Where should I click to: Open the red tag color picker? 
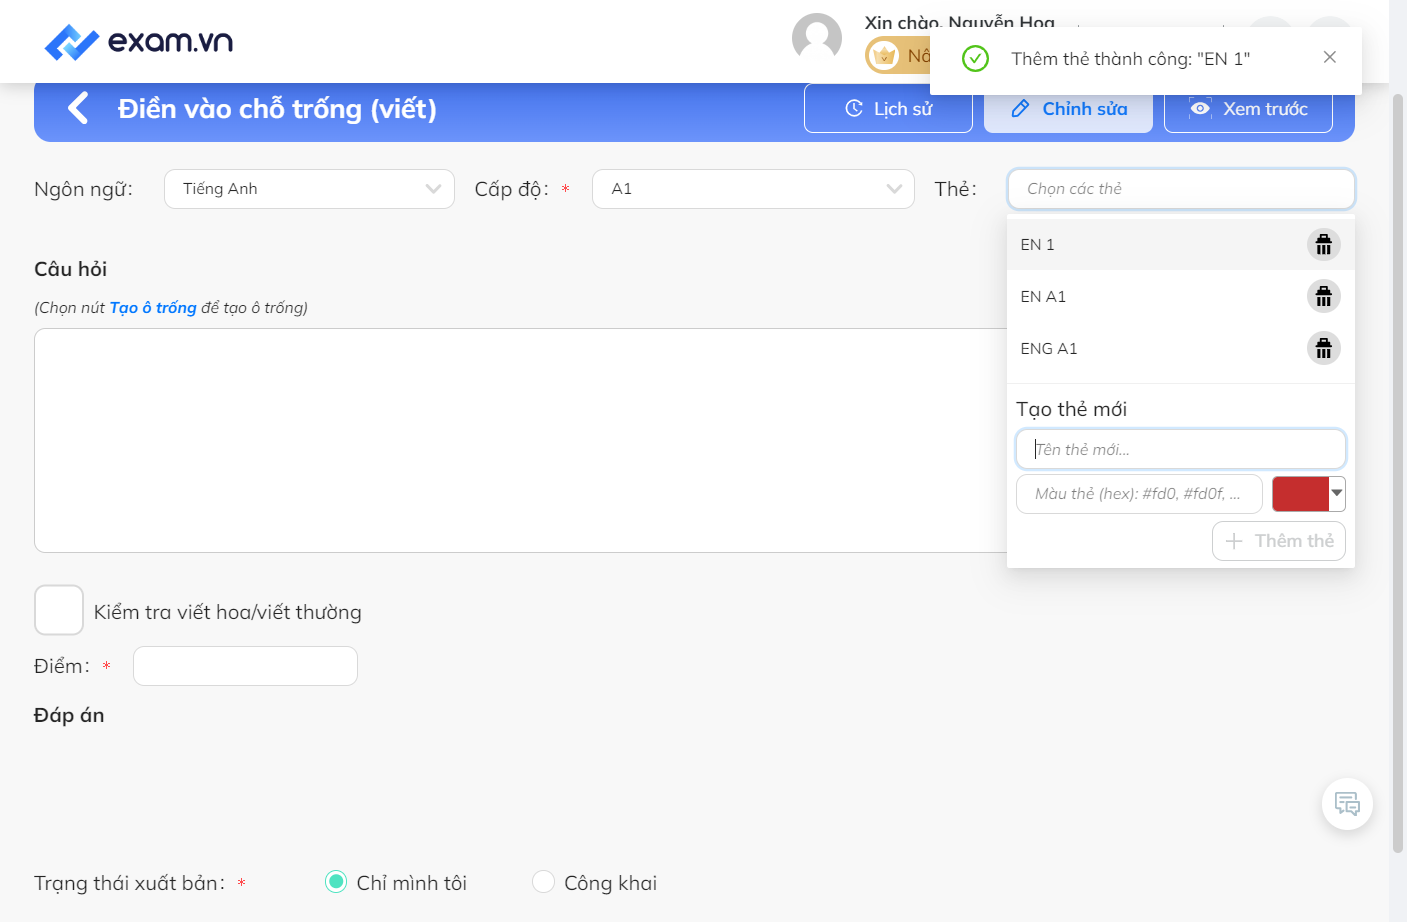pos(1309,494)
